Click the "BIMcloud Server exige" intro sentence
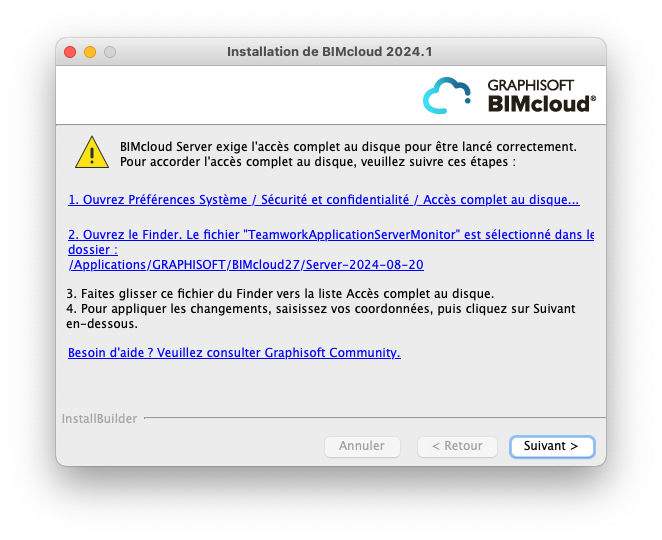The width and height of the screenshot is (662, 540). click(348, 147)
